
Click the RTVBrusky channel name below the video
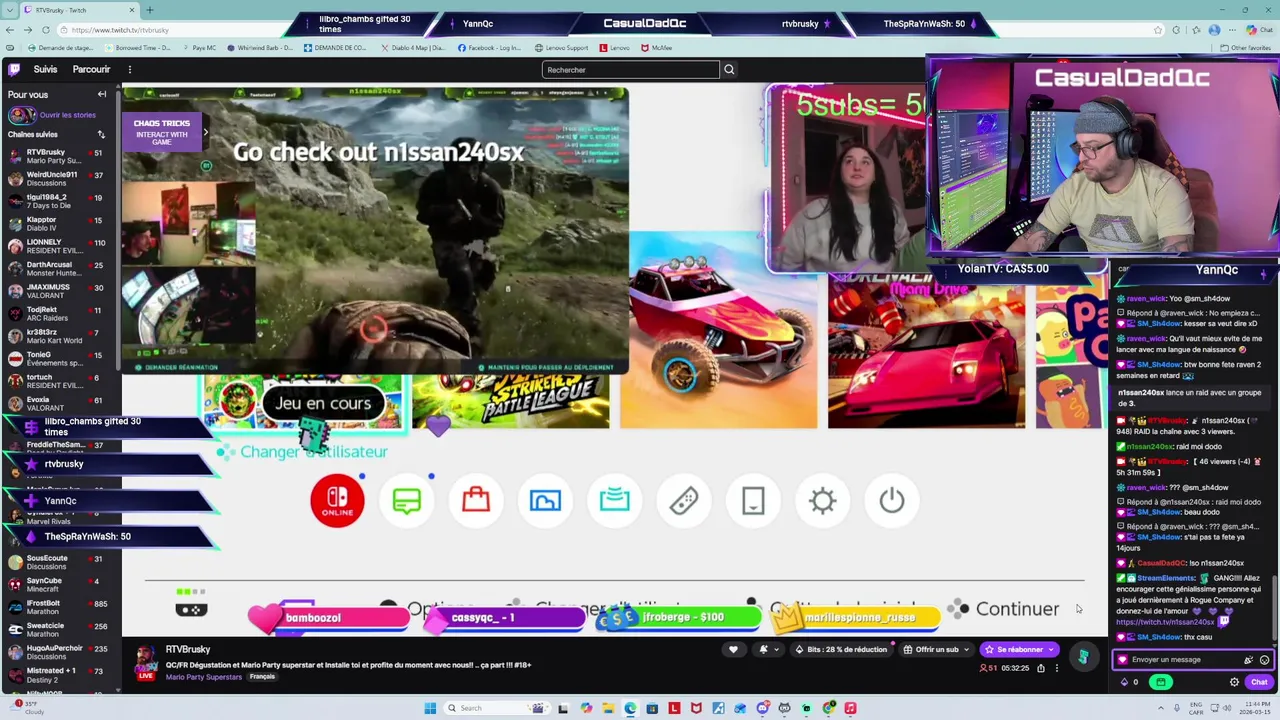coord(188,649)
